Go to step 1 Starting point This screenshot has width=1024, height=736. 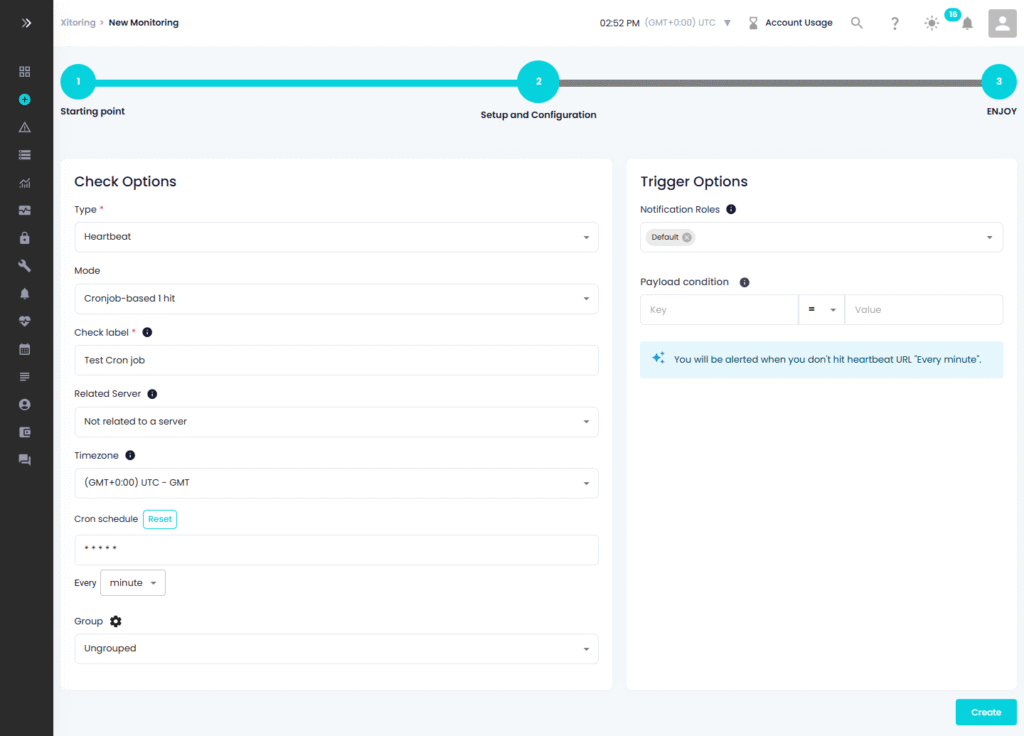tap(78, 81)
